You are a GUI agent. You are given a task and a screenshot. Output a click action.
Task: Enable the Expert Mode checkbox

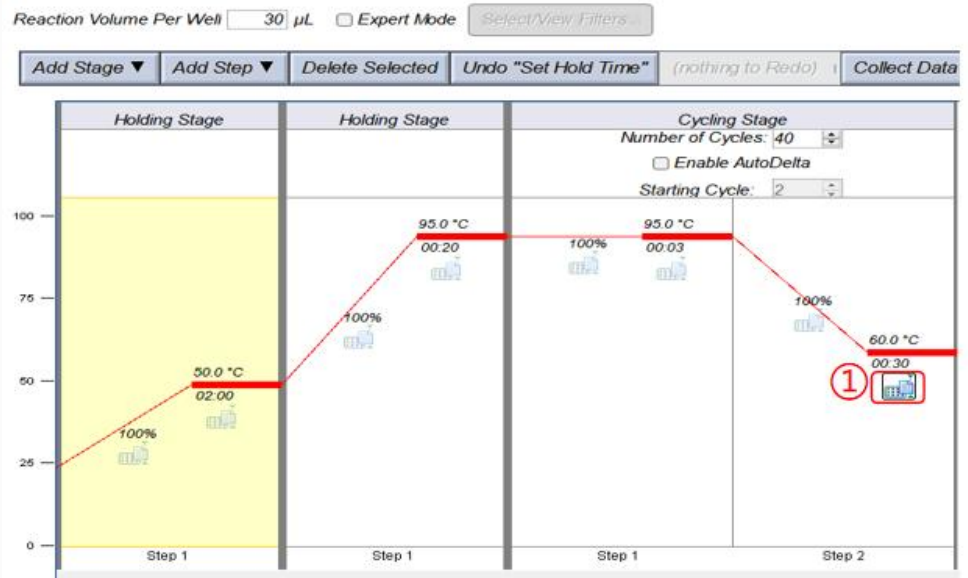coord(344,20)
